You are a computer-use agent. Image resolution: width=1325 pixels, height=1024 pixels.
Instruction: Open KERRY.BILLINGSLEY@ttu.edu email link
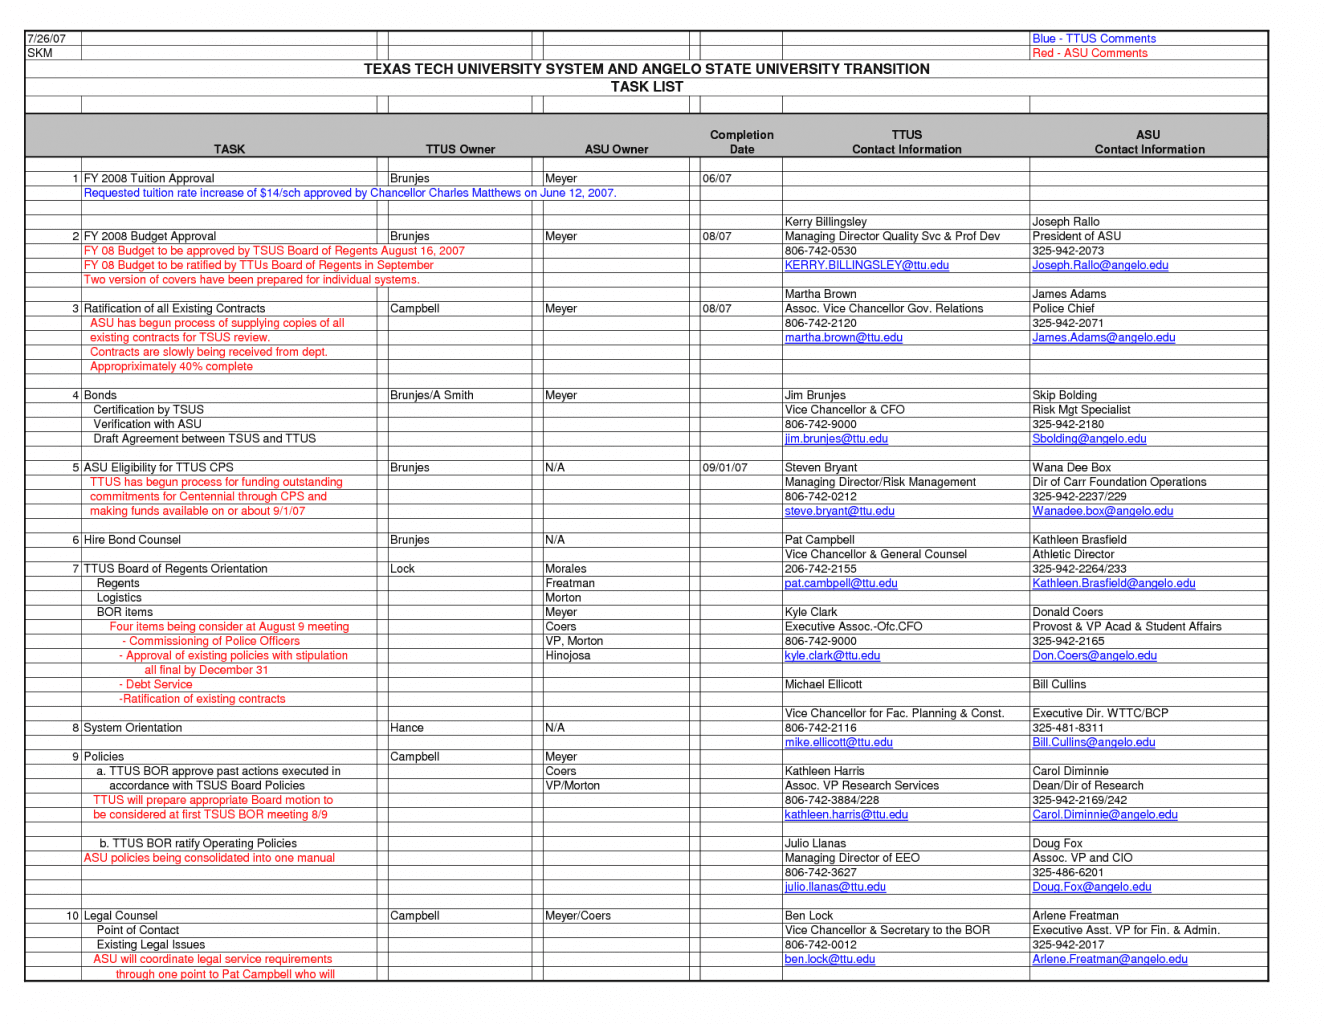click(866, 265)
